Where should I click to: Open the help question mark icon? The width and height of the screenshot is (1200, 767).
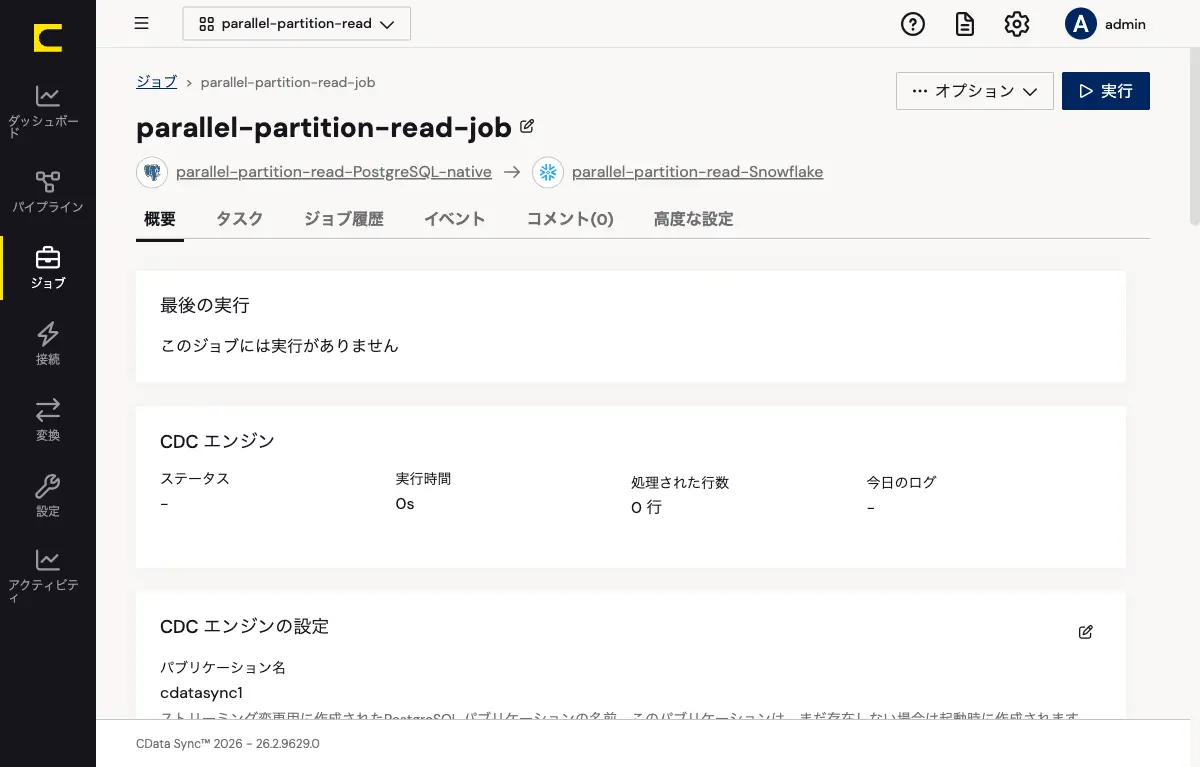913,24
